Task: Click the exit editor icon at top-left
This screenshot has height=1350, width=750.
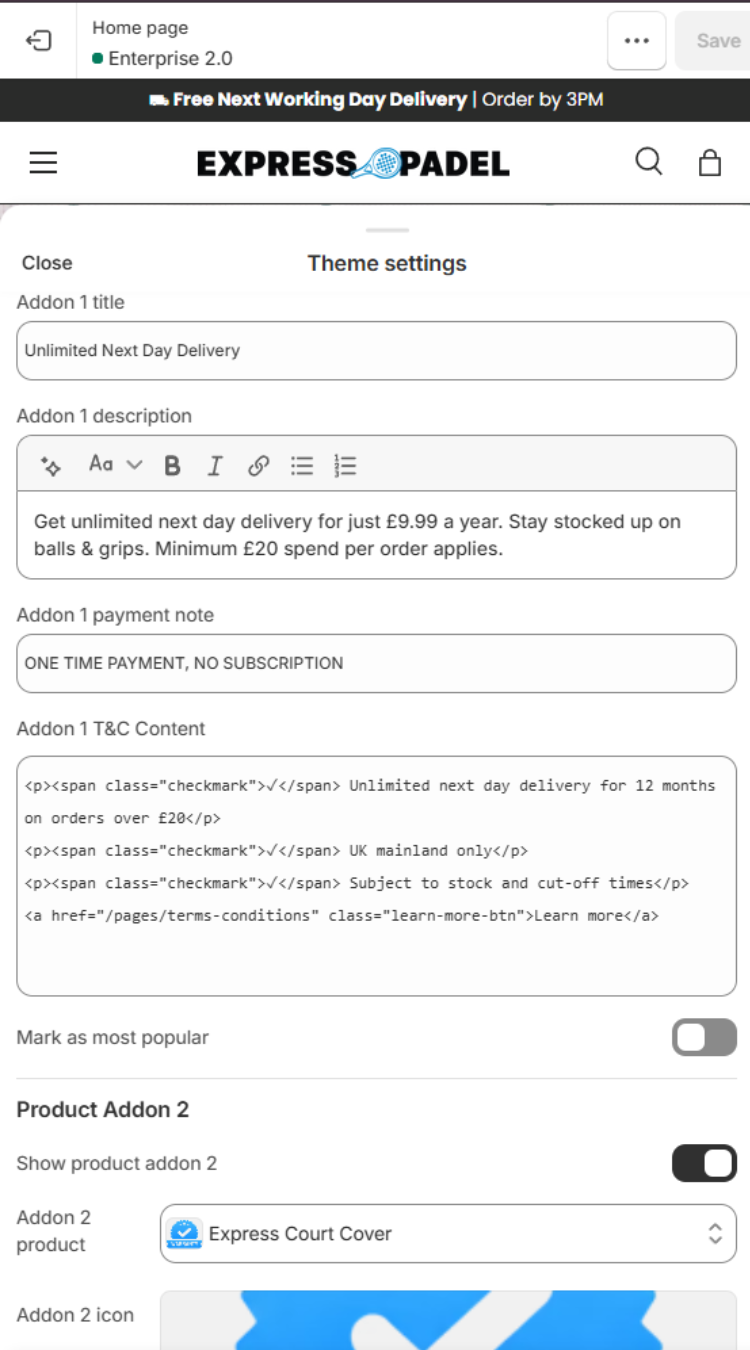Action: click(x=38, y=41)
